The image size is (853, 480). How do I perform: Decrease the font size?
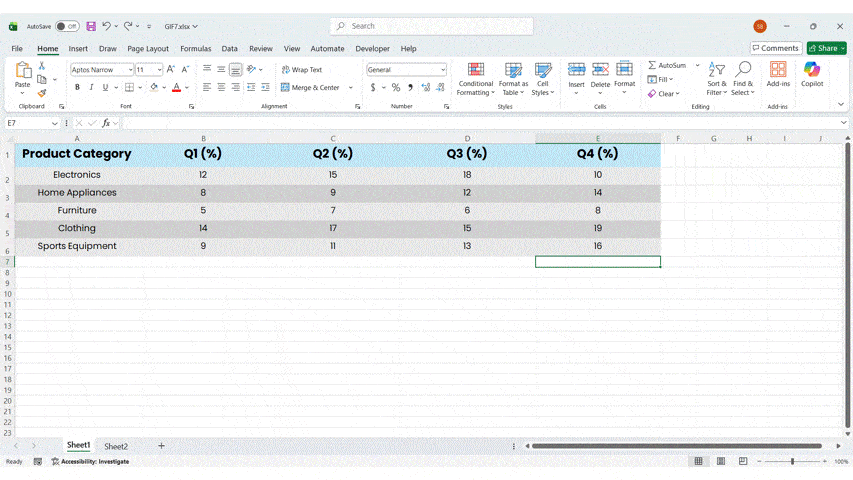click(185, 70)
